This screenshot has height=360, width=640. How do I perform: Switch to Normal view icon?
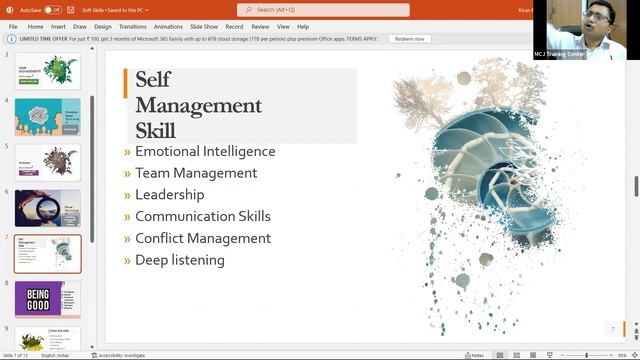(x=500, y=356)
